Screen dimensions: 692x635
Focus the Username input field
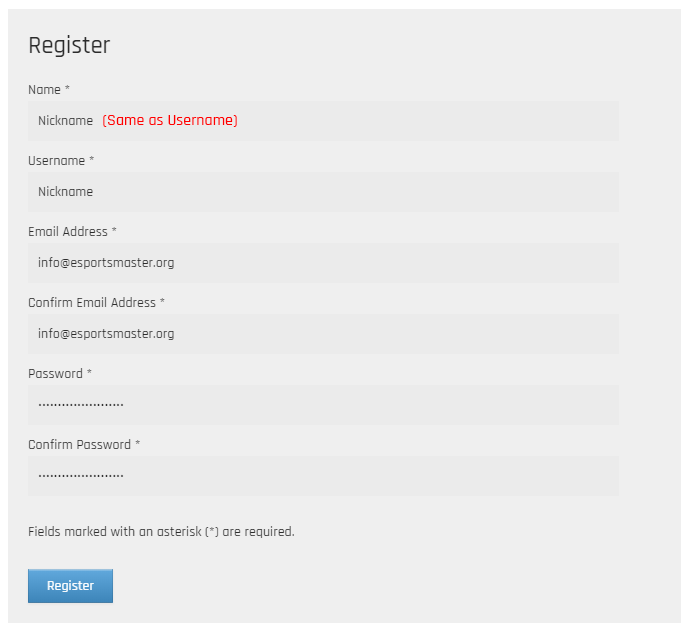pos(323,192)
